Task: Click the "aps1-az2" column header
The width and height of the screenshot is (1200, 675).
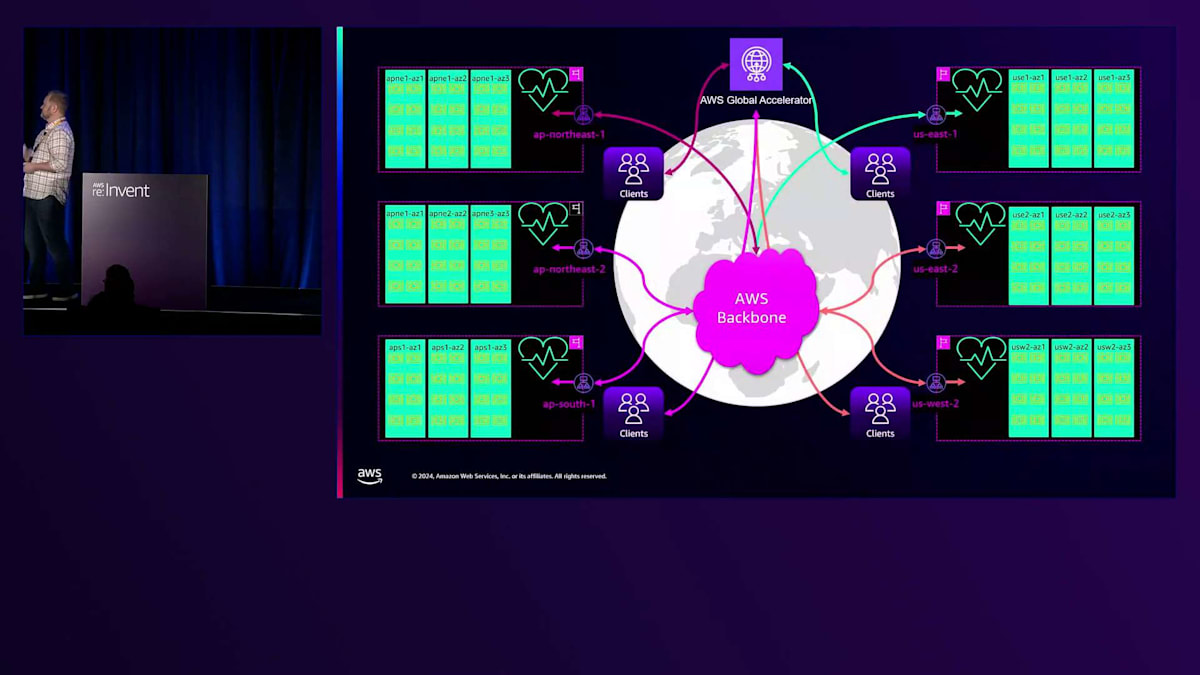Action: 448,347
